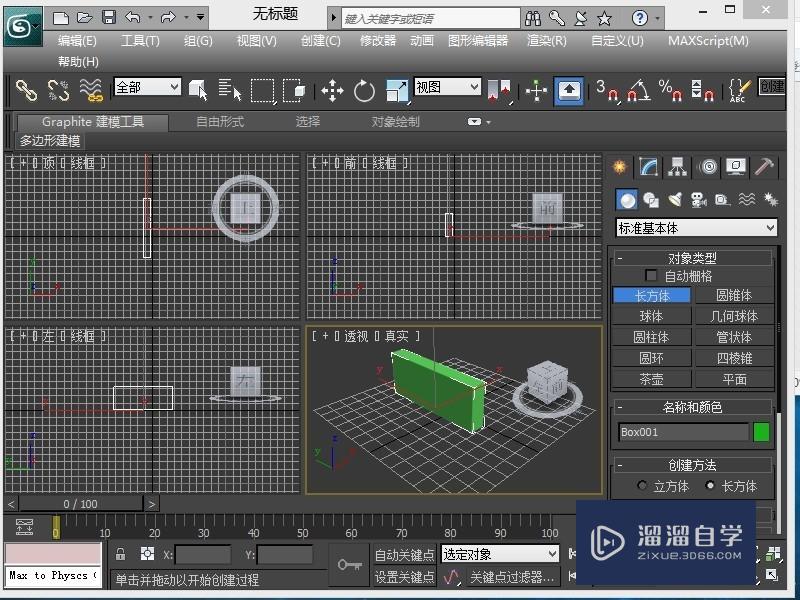This screenshot has width=800, height=600.
Task: Open the Hierarchy panel tab
Action: 678,167
